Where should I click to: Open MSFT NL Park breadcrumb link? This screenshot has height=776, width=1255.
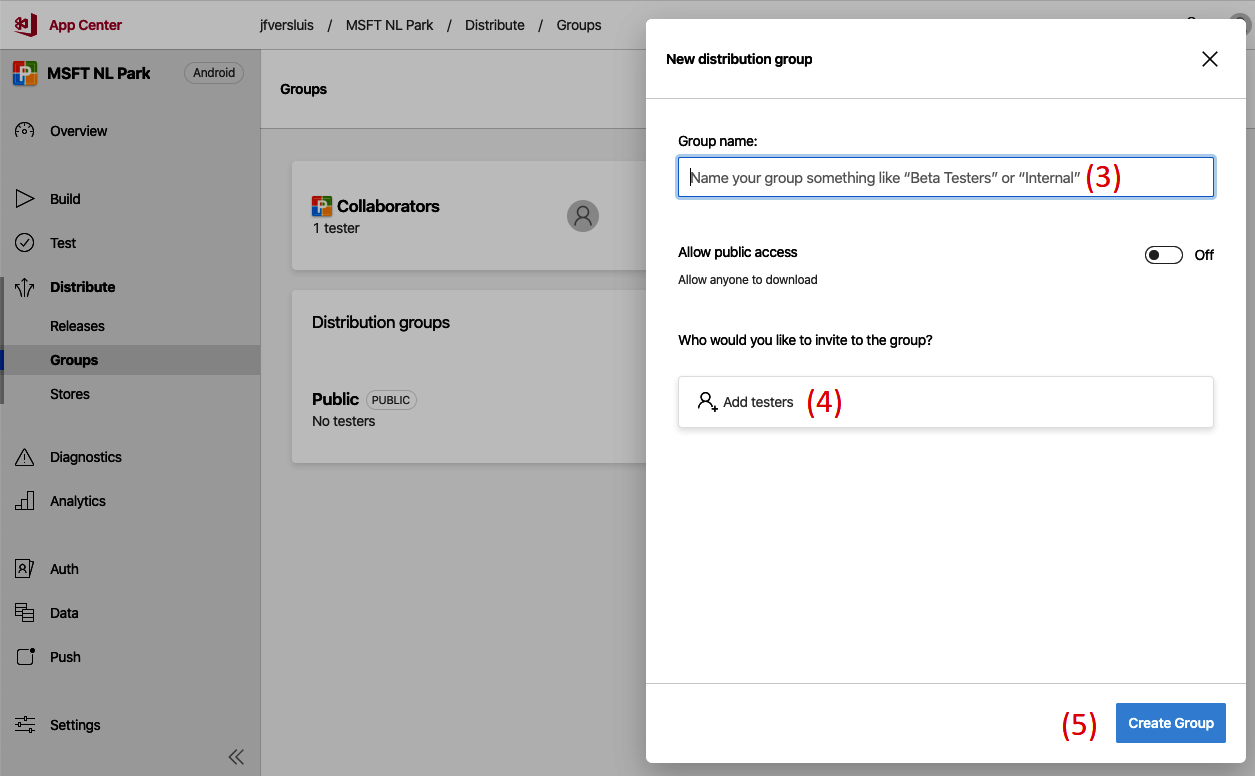tap(390, 25)
